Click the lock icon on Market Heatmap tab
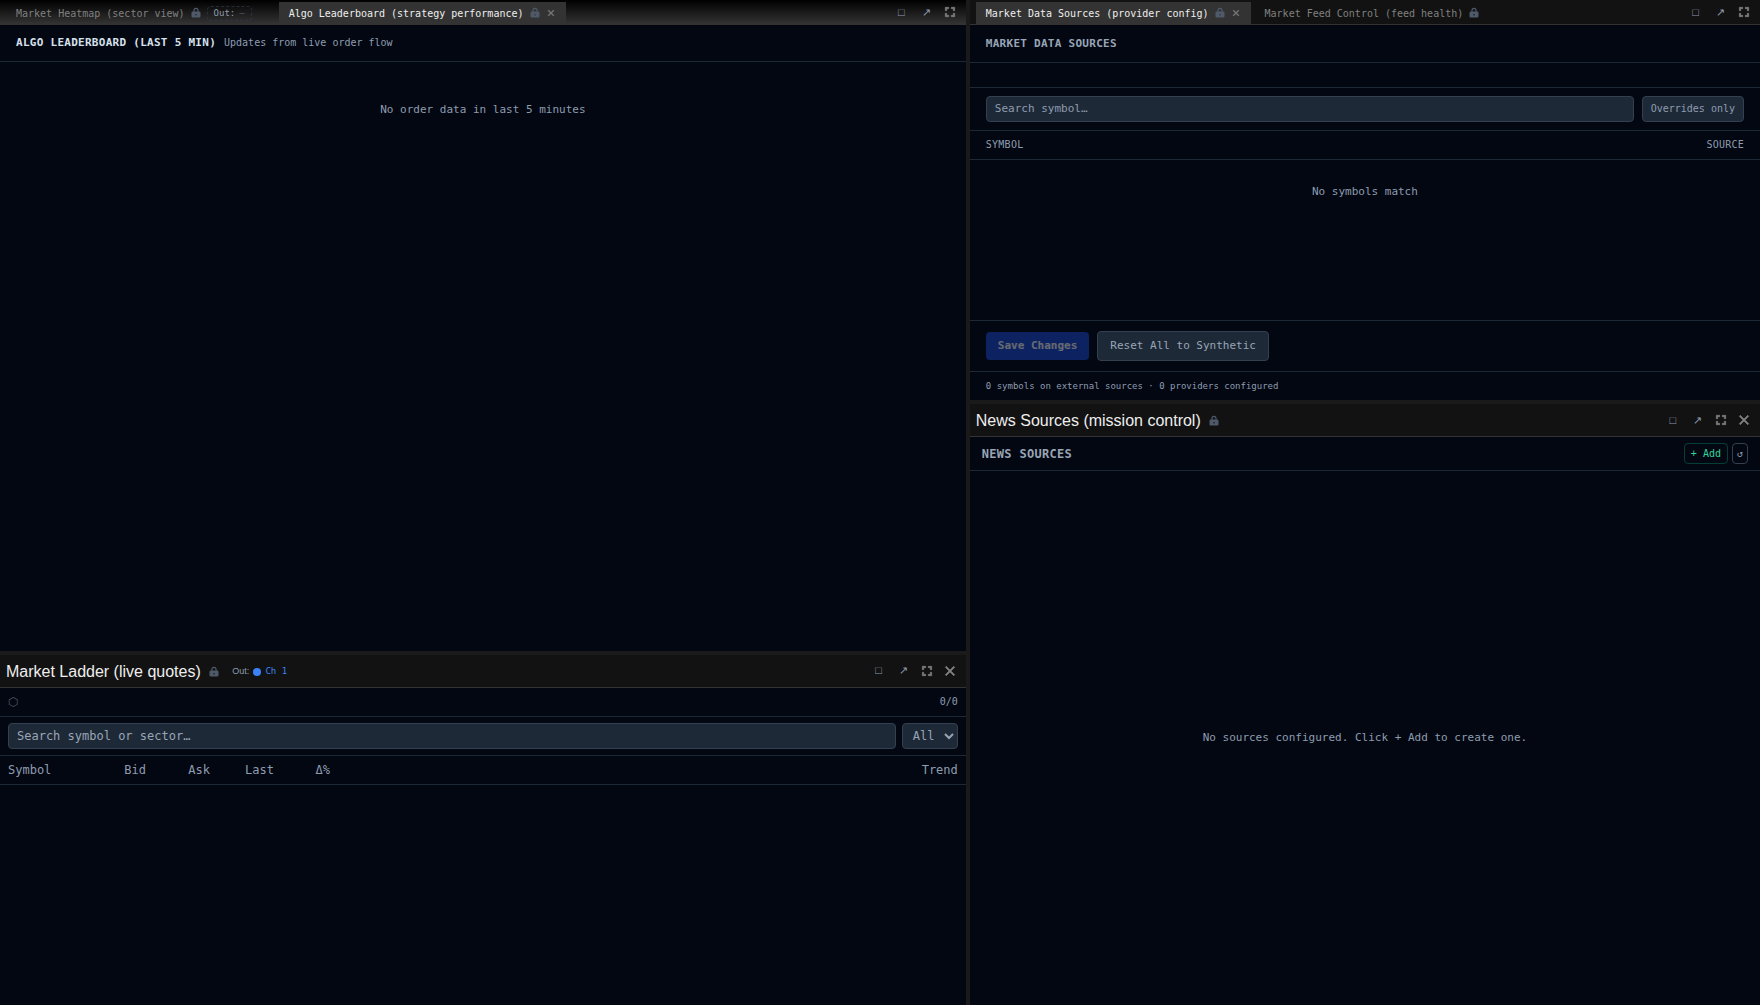 click(x=196, y=13)
